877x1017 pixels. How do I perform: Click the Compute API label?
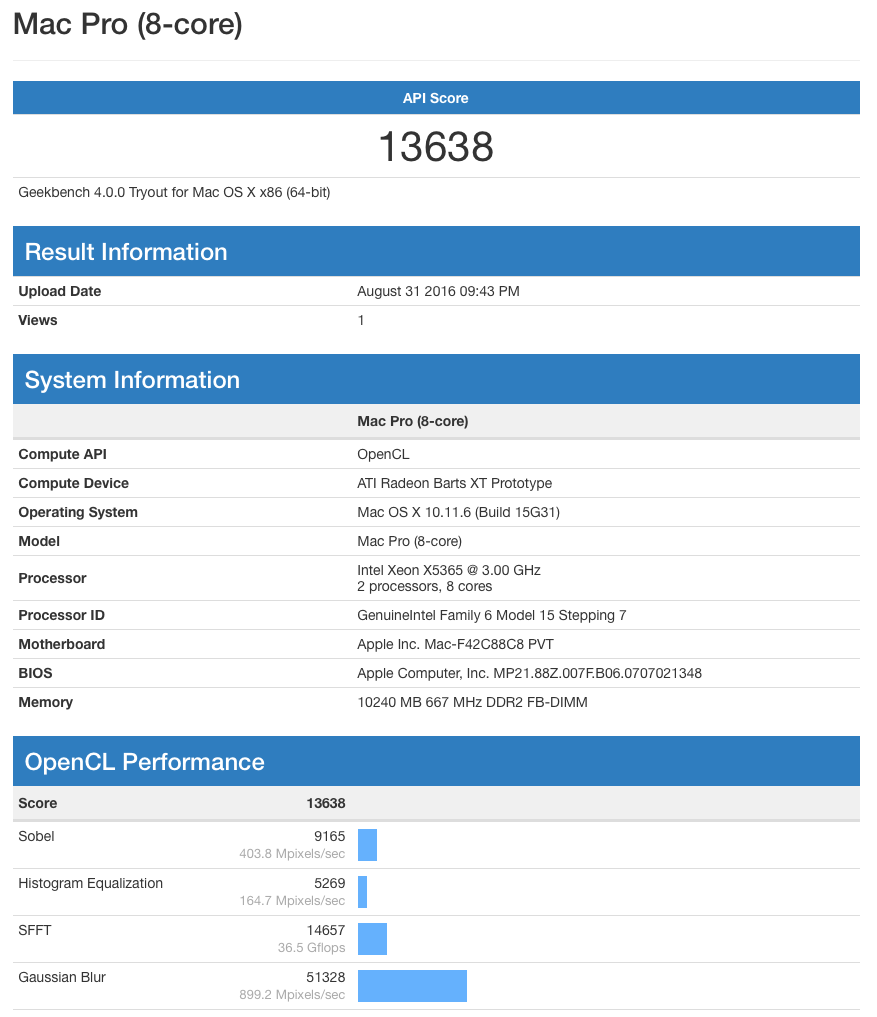pyautogui.click(x=62, y=455)
